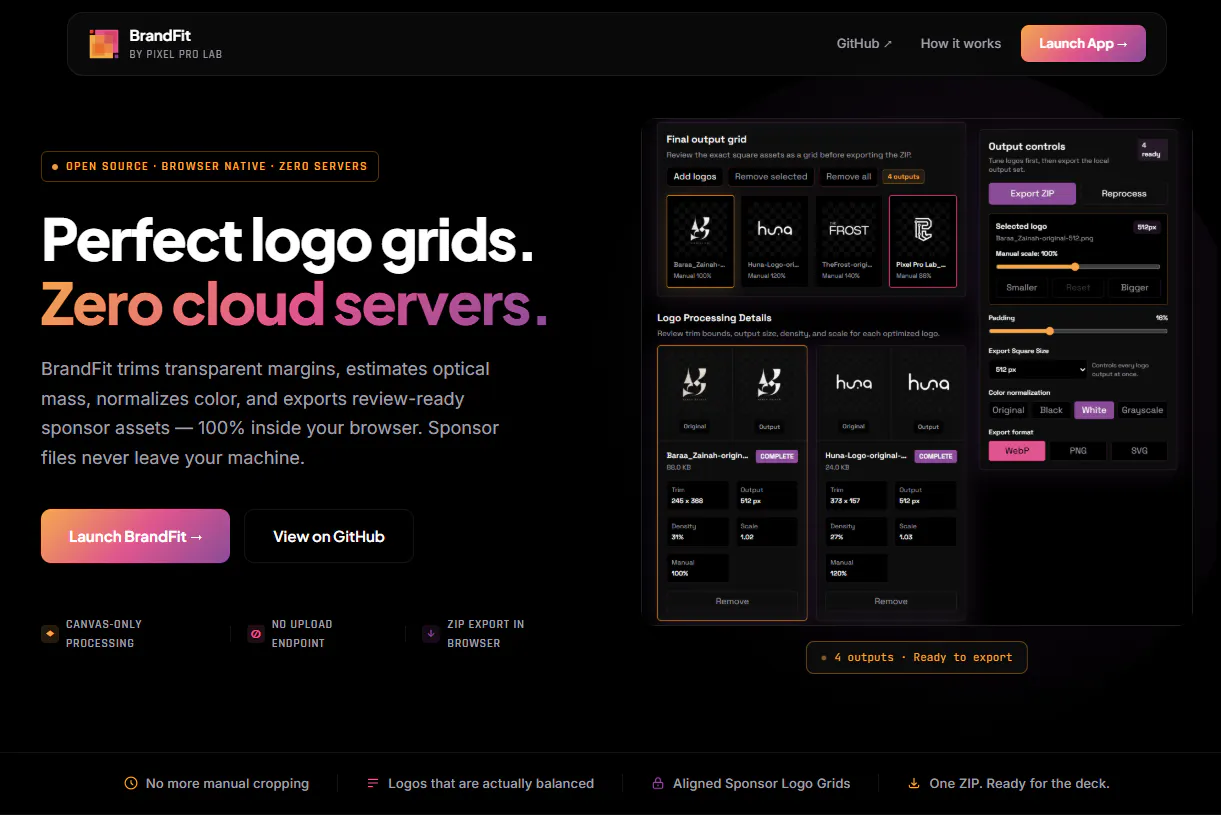Viewport: 1221px width, 815px height.
Task: Click the 4 ready badge in Output controls
Action: pos(1152,149)
